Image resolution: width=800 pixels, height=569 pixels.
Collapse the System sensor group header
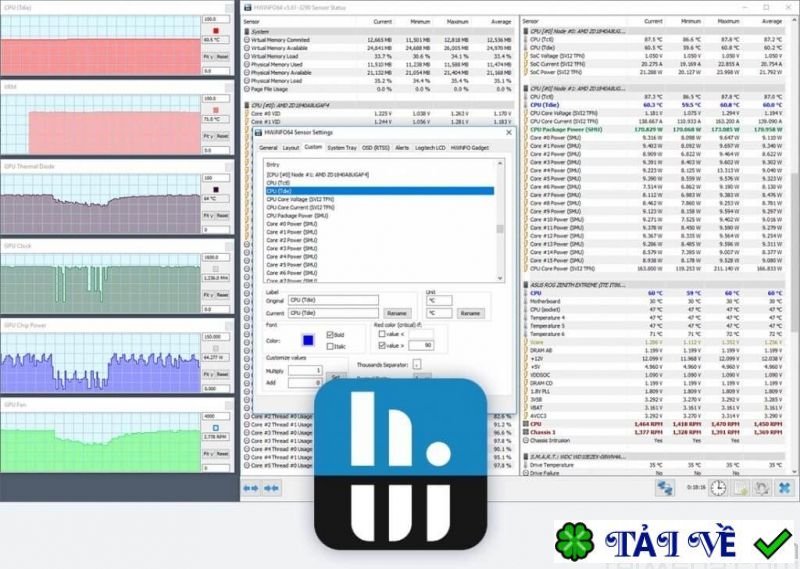380,32
